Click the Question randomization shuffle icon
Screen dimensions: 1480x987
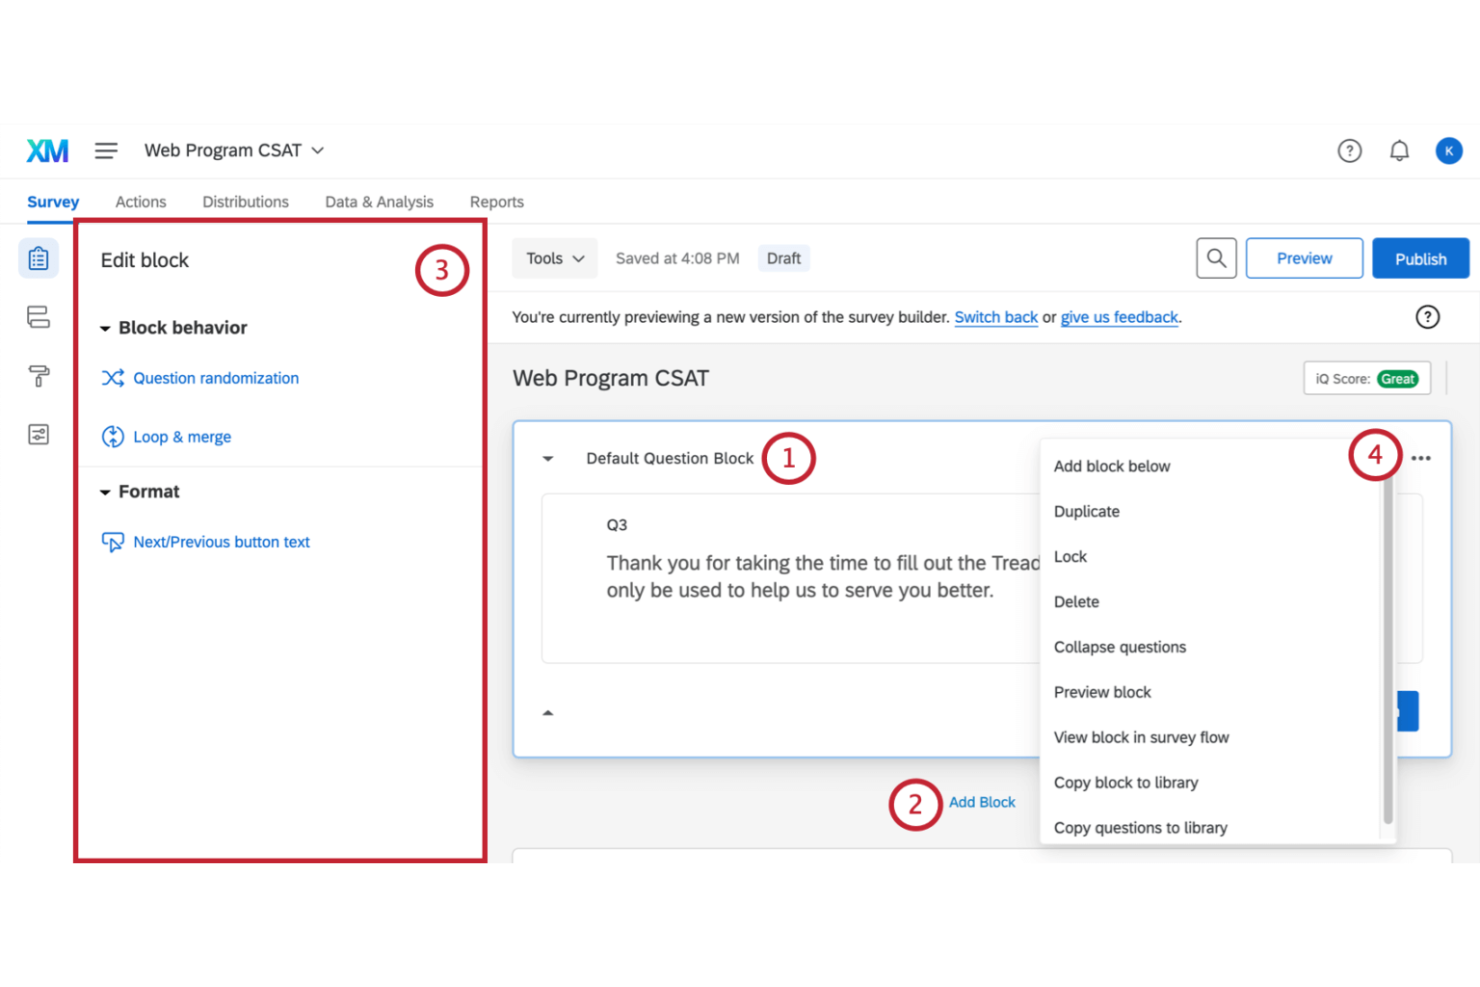(113, 378)
